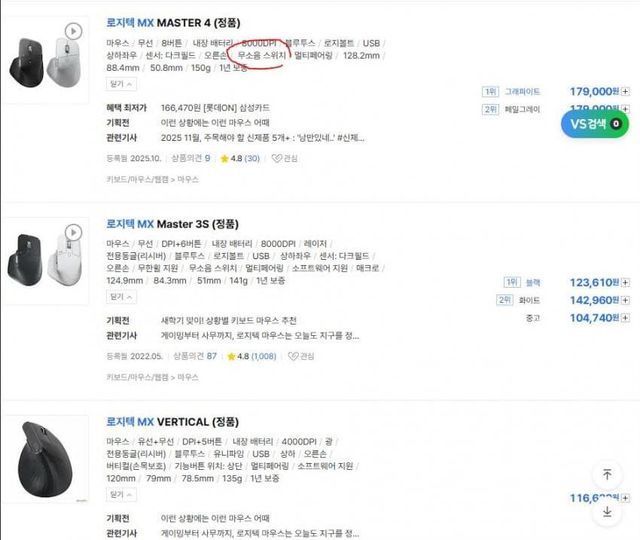Click plus icon beside the 123,610원 price

(626, 283)
